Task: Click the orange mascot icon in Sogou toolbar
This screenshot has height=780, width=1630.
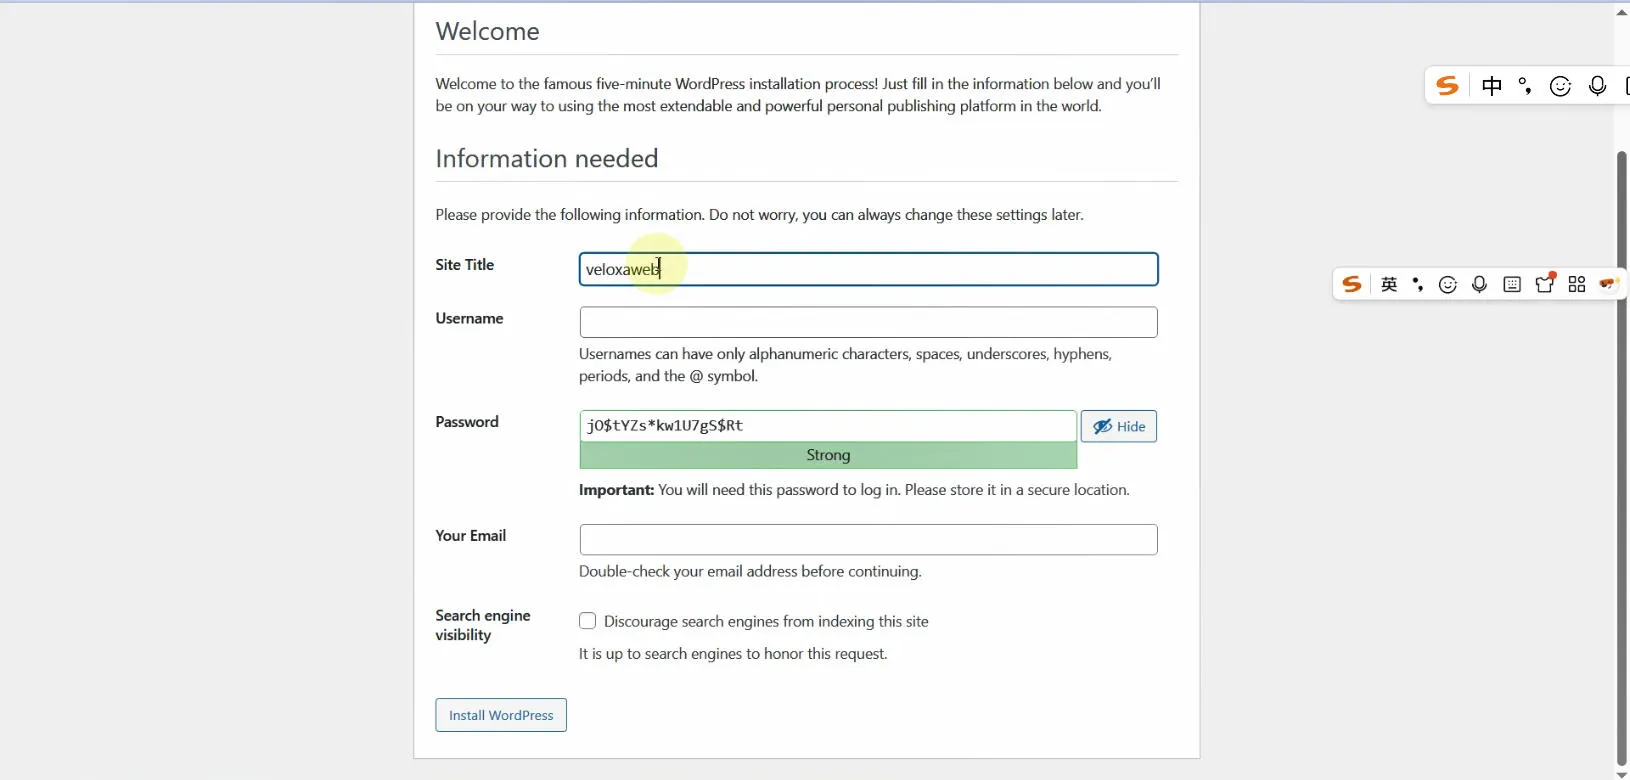Action: point(1608,285)
